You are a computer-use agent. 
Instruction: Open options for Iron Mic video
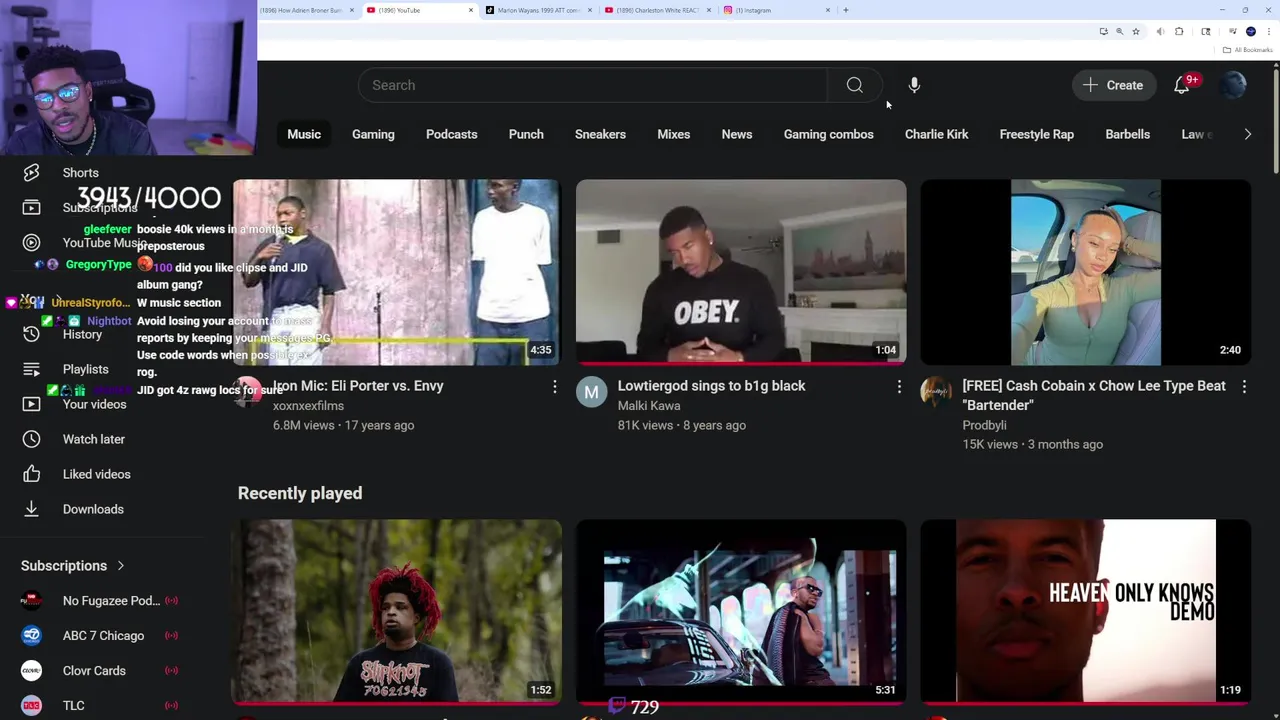555,386
